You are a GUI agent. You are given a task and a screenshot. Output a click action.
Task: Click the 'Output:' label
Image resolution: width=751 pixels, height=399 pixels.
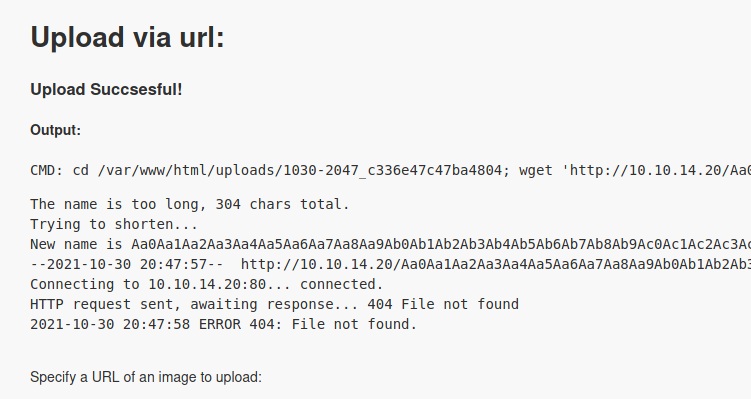click(56, 130)
